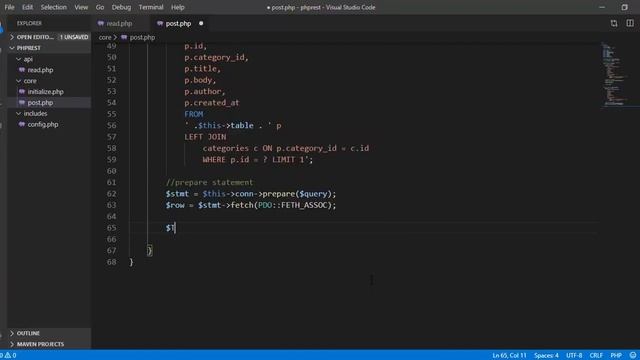Click 'PDO::FETH_ASSOC' on line 63
This screenshot has height=360, width=640.
(x=293, y=205)
